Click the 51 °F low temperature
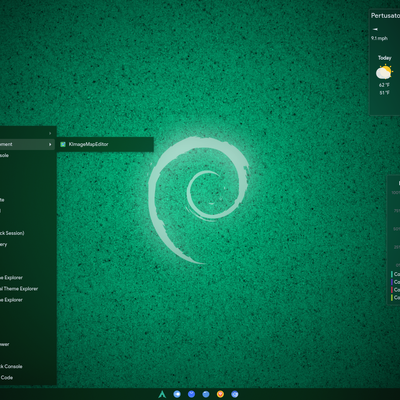 [384, 93]
